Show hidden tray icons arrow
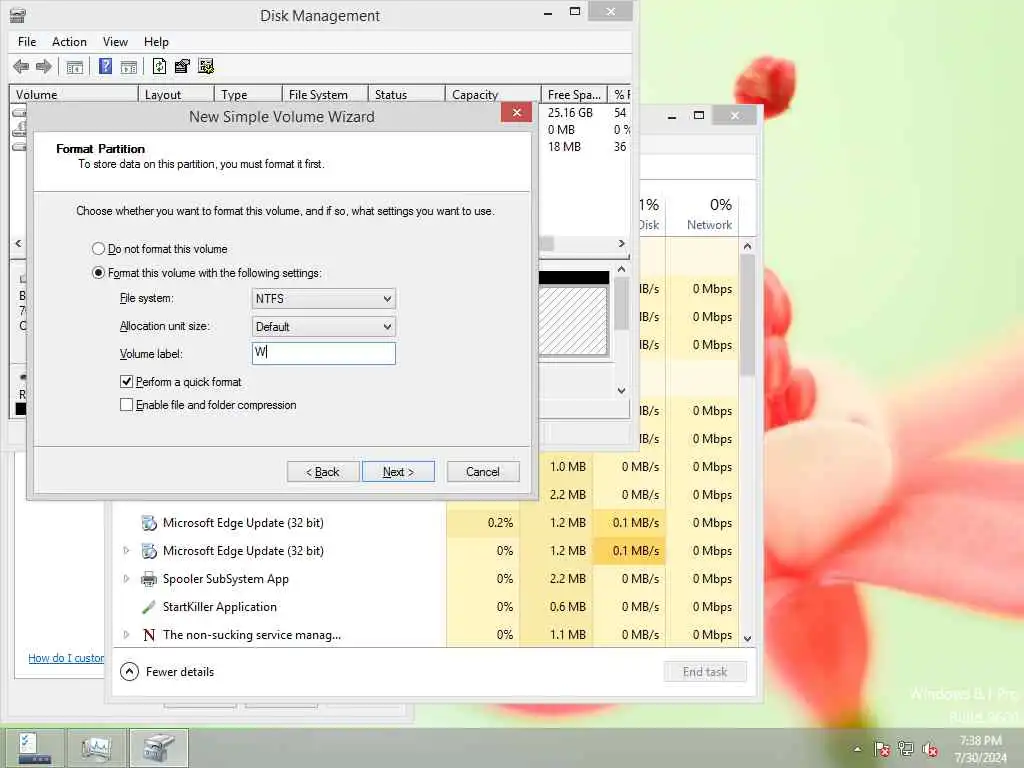1024x768 pixels. click(x=857, y=749)
